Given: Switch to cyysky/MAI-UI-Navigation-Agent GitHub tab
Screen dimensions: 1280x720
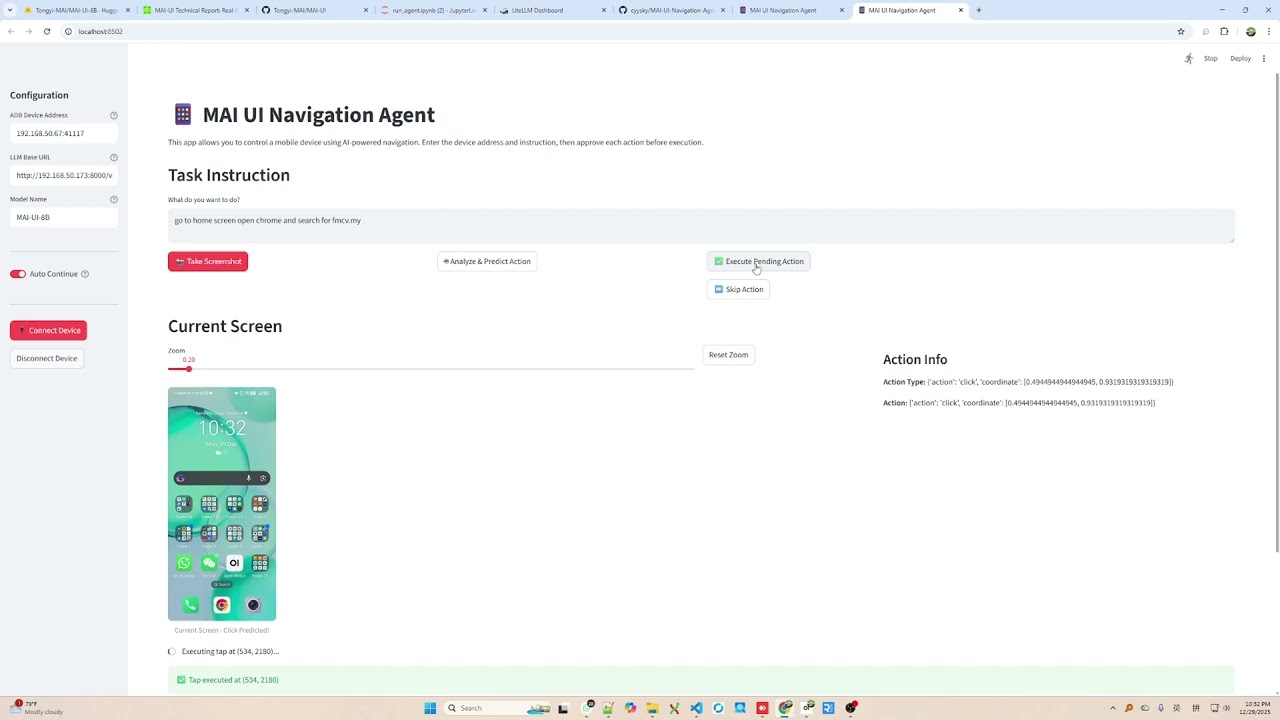Looking at the screenshot, I should pyautogui.click(x=671, y=10).
